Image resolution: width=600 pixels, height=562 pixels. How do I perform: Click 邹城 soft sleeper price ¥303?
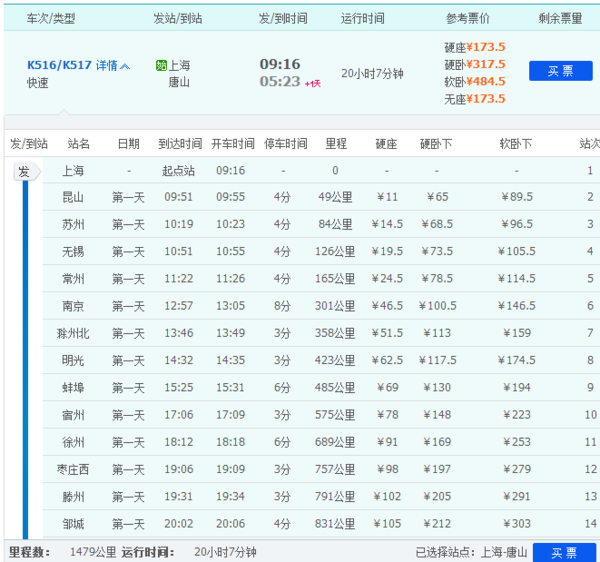[x=517, y=524]
